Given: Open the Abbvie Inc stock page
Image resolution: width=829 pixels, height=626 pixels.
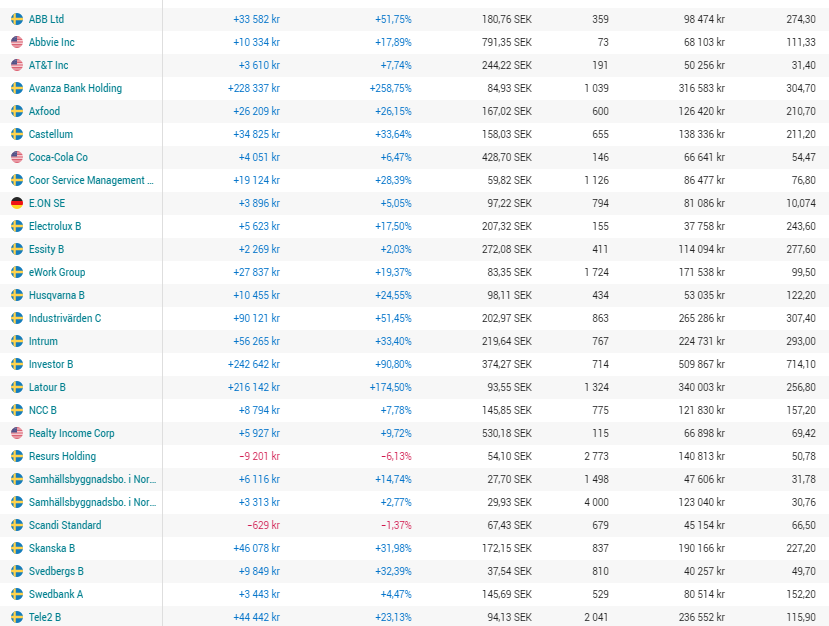Looking at the screenshot, I should tap(51, 42).
